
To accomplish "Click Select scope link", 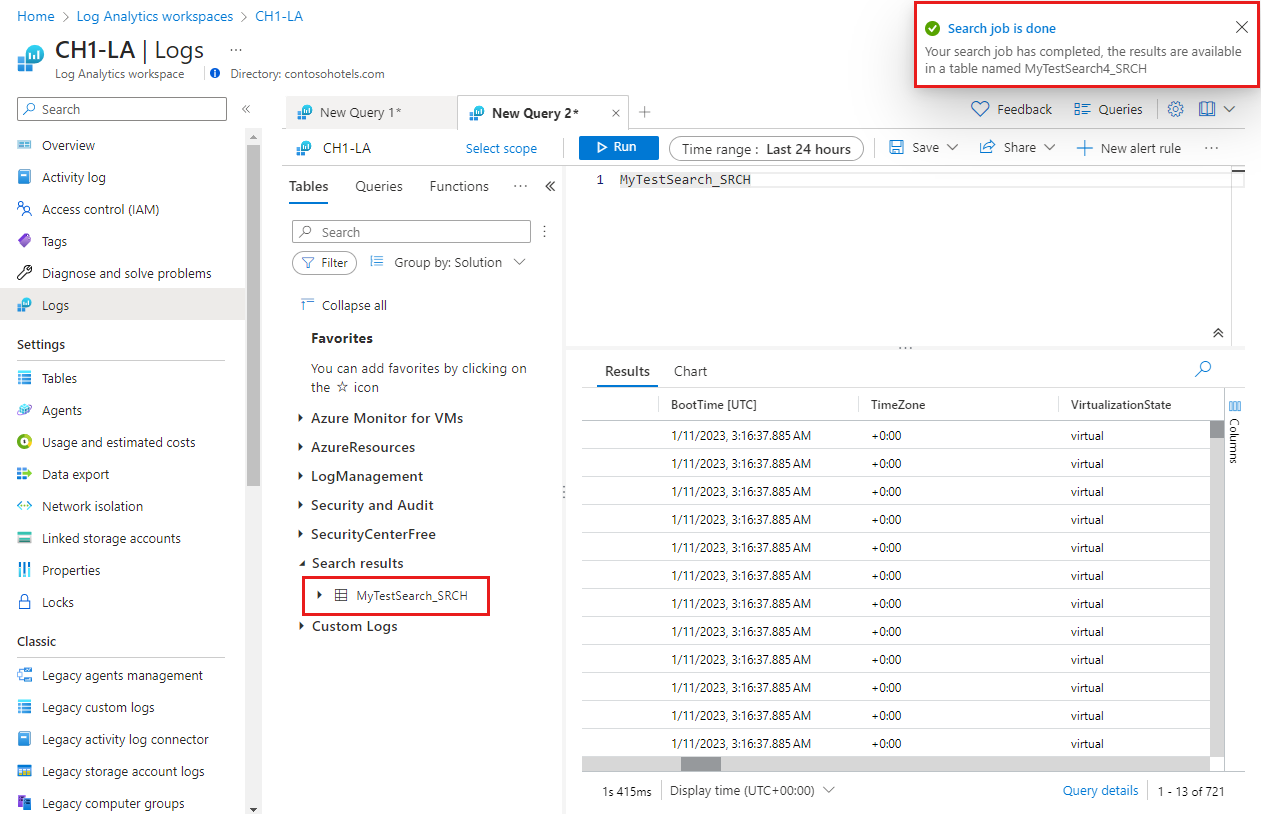I will (501, 148).
